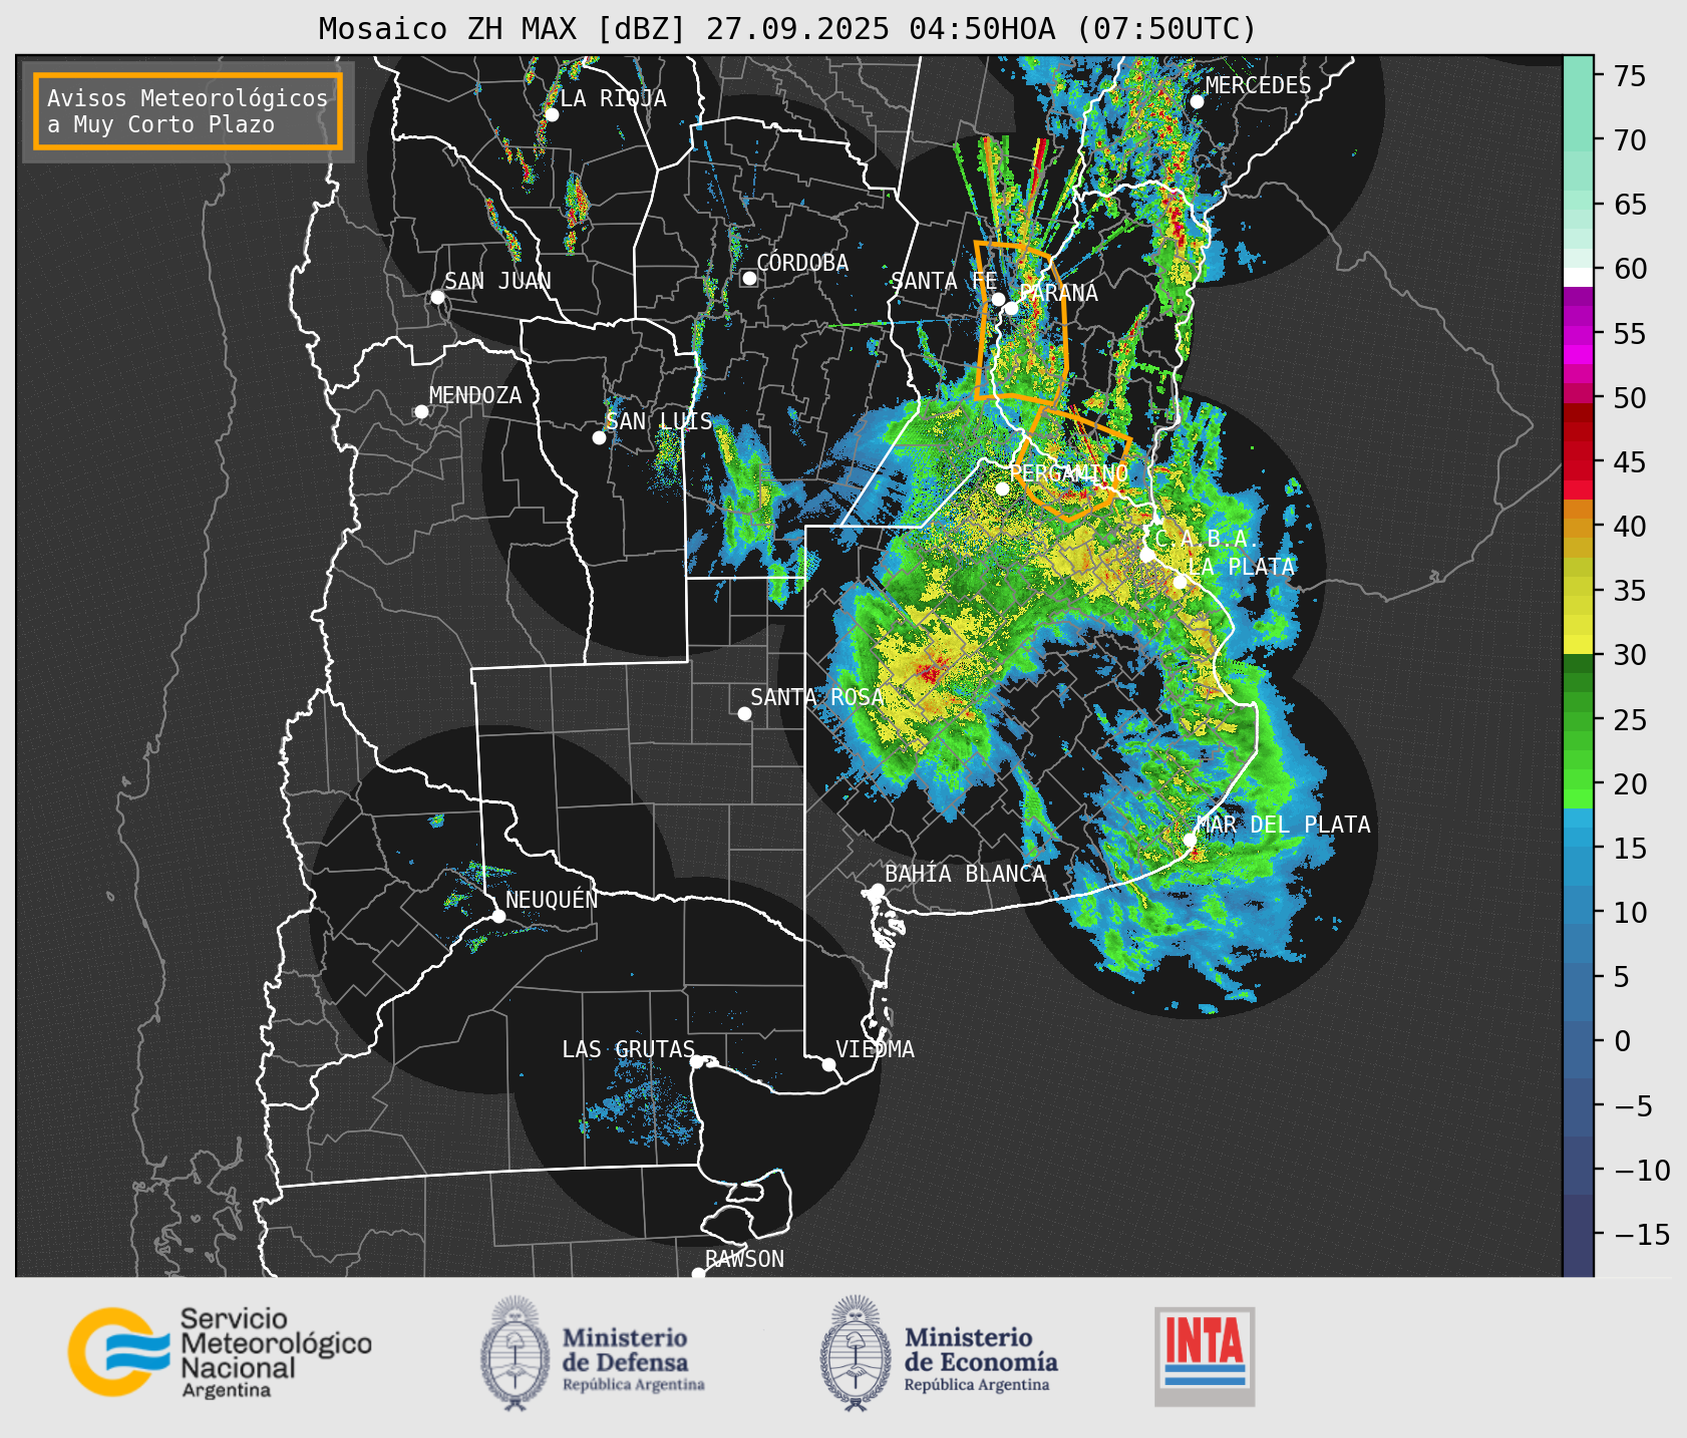Screen dimensions: 1687x1438
Task: Click the SAN JUAN city marker dot
Action: coord(437,297)
